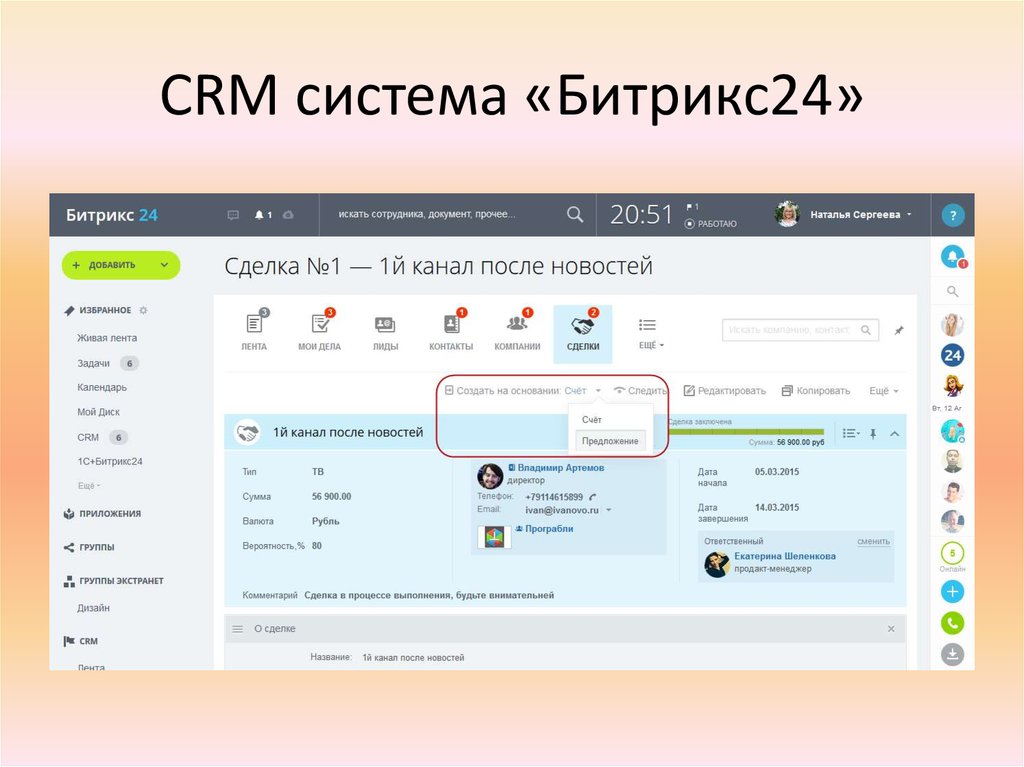
Task: Open Екатерина Шеленкова profile link
Action: 784,556
